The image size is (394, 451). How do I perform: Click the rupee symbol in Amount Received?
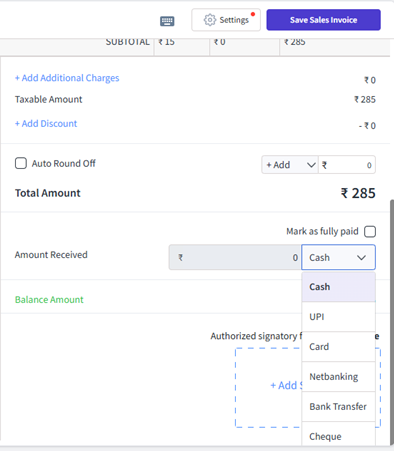[x=180, y=257]
